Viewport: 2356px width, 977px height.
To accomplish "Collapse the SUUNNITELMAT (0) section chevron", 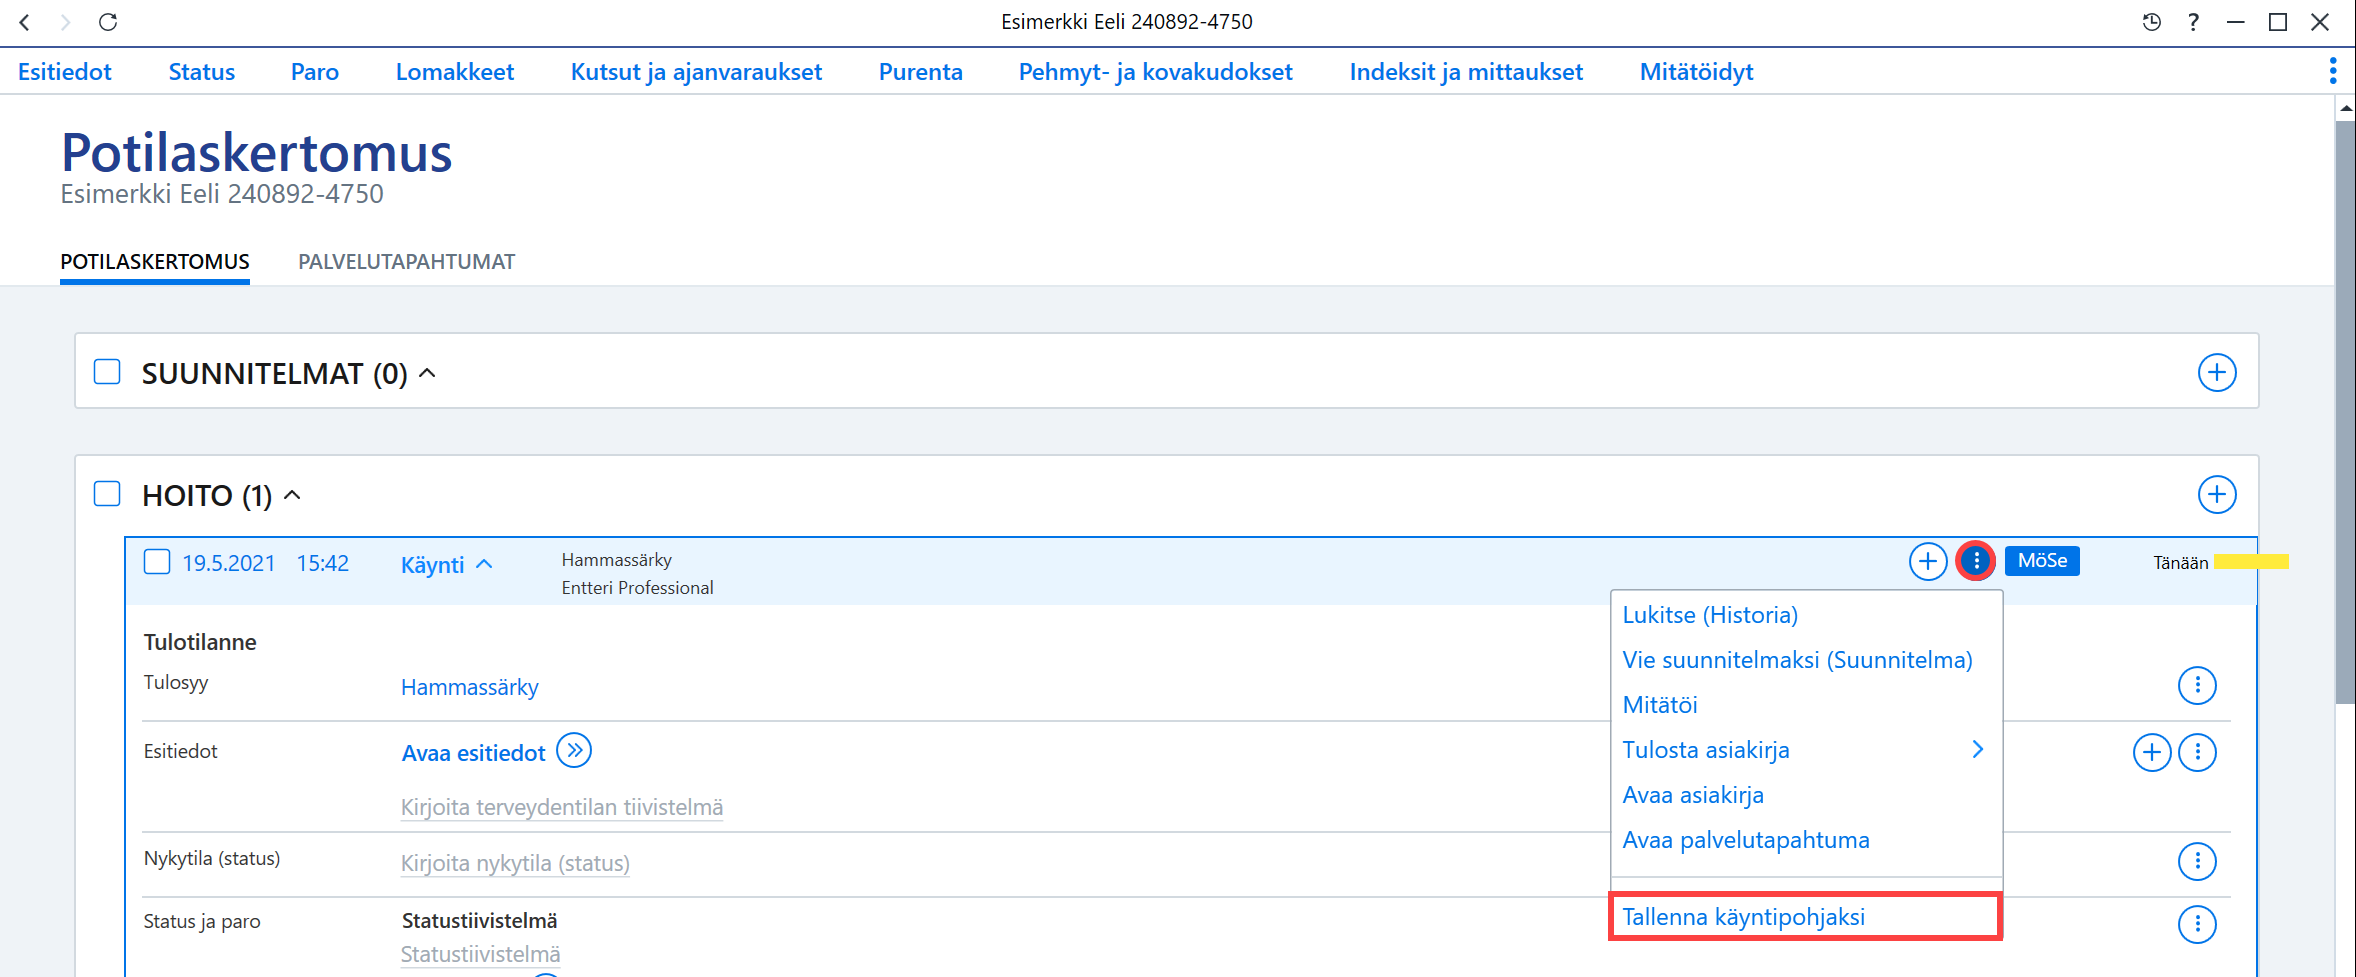I will point(427,373).
